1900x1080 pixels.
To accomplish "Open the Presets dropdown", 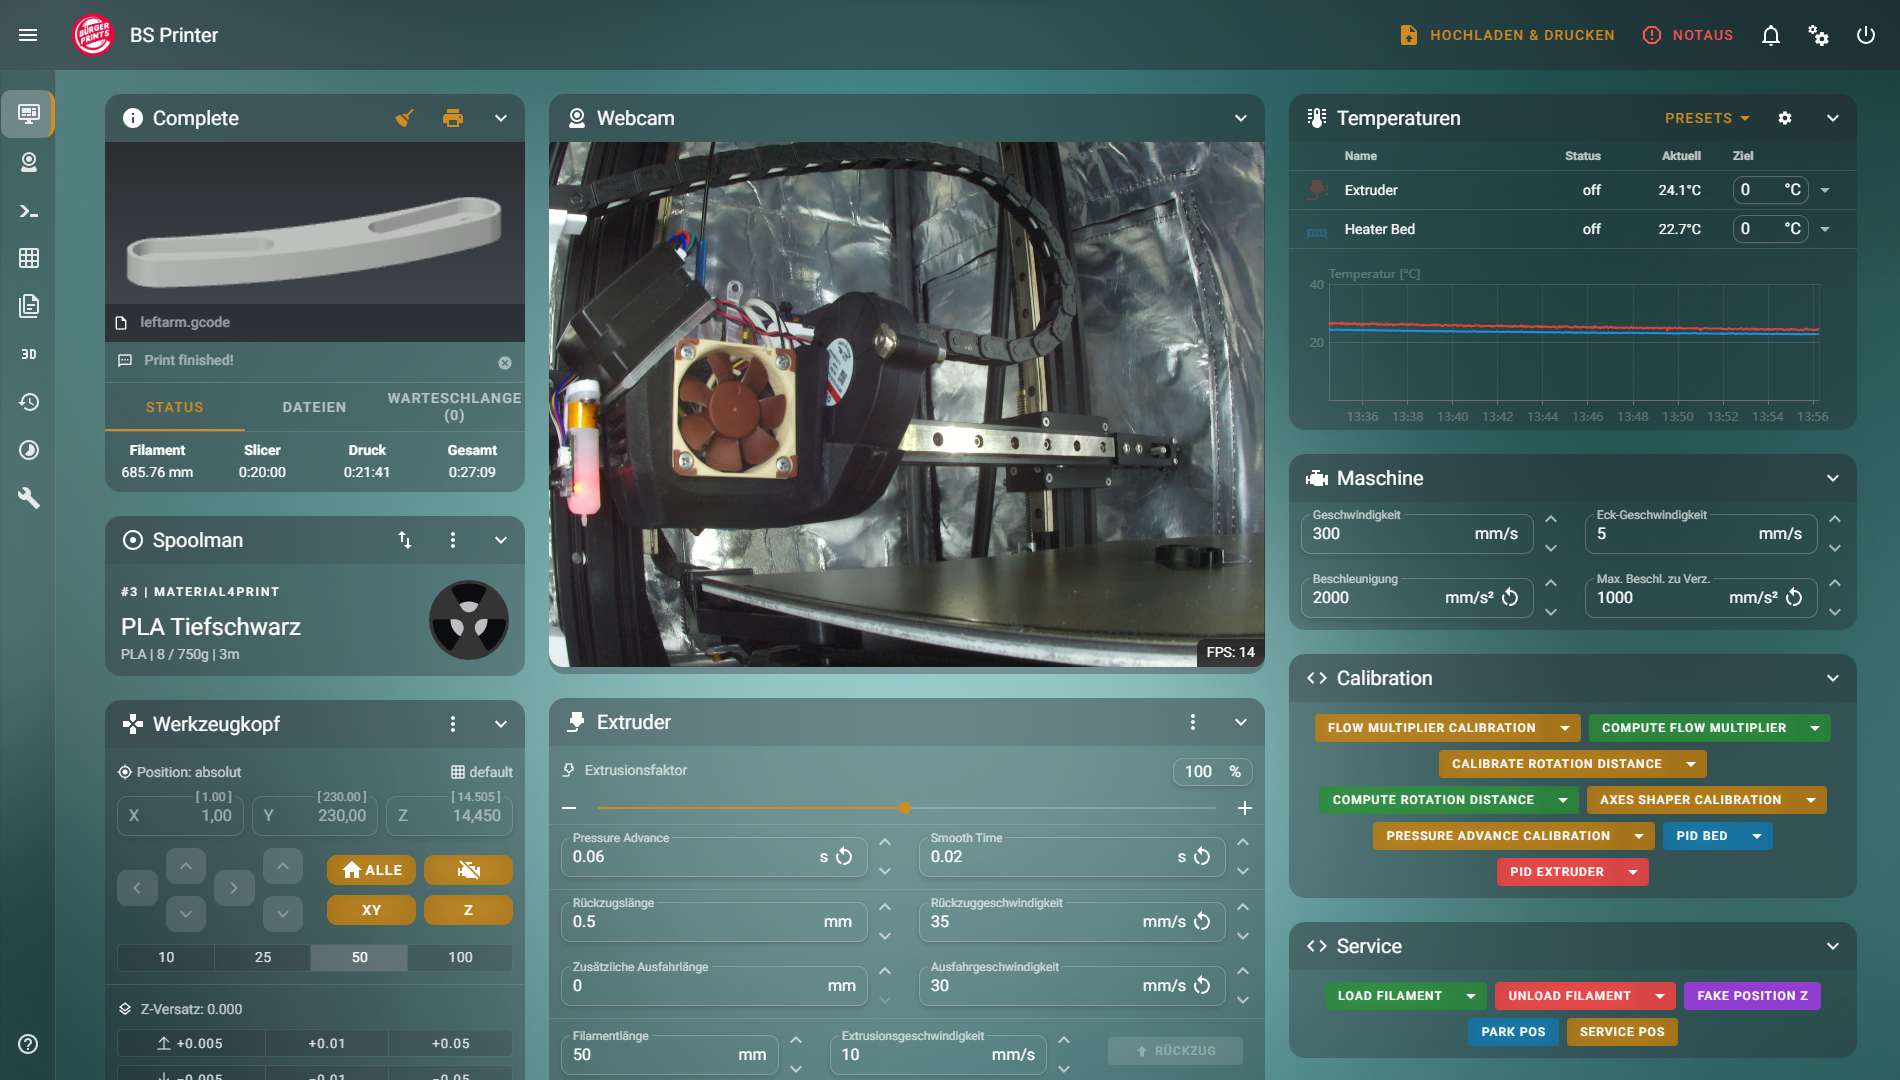I will coord(1706,118).
